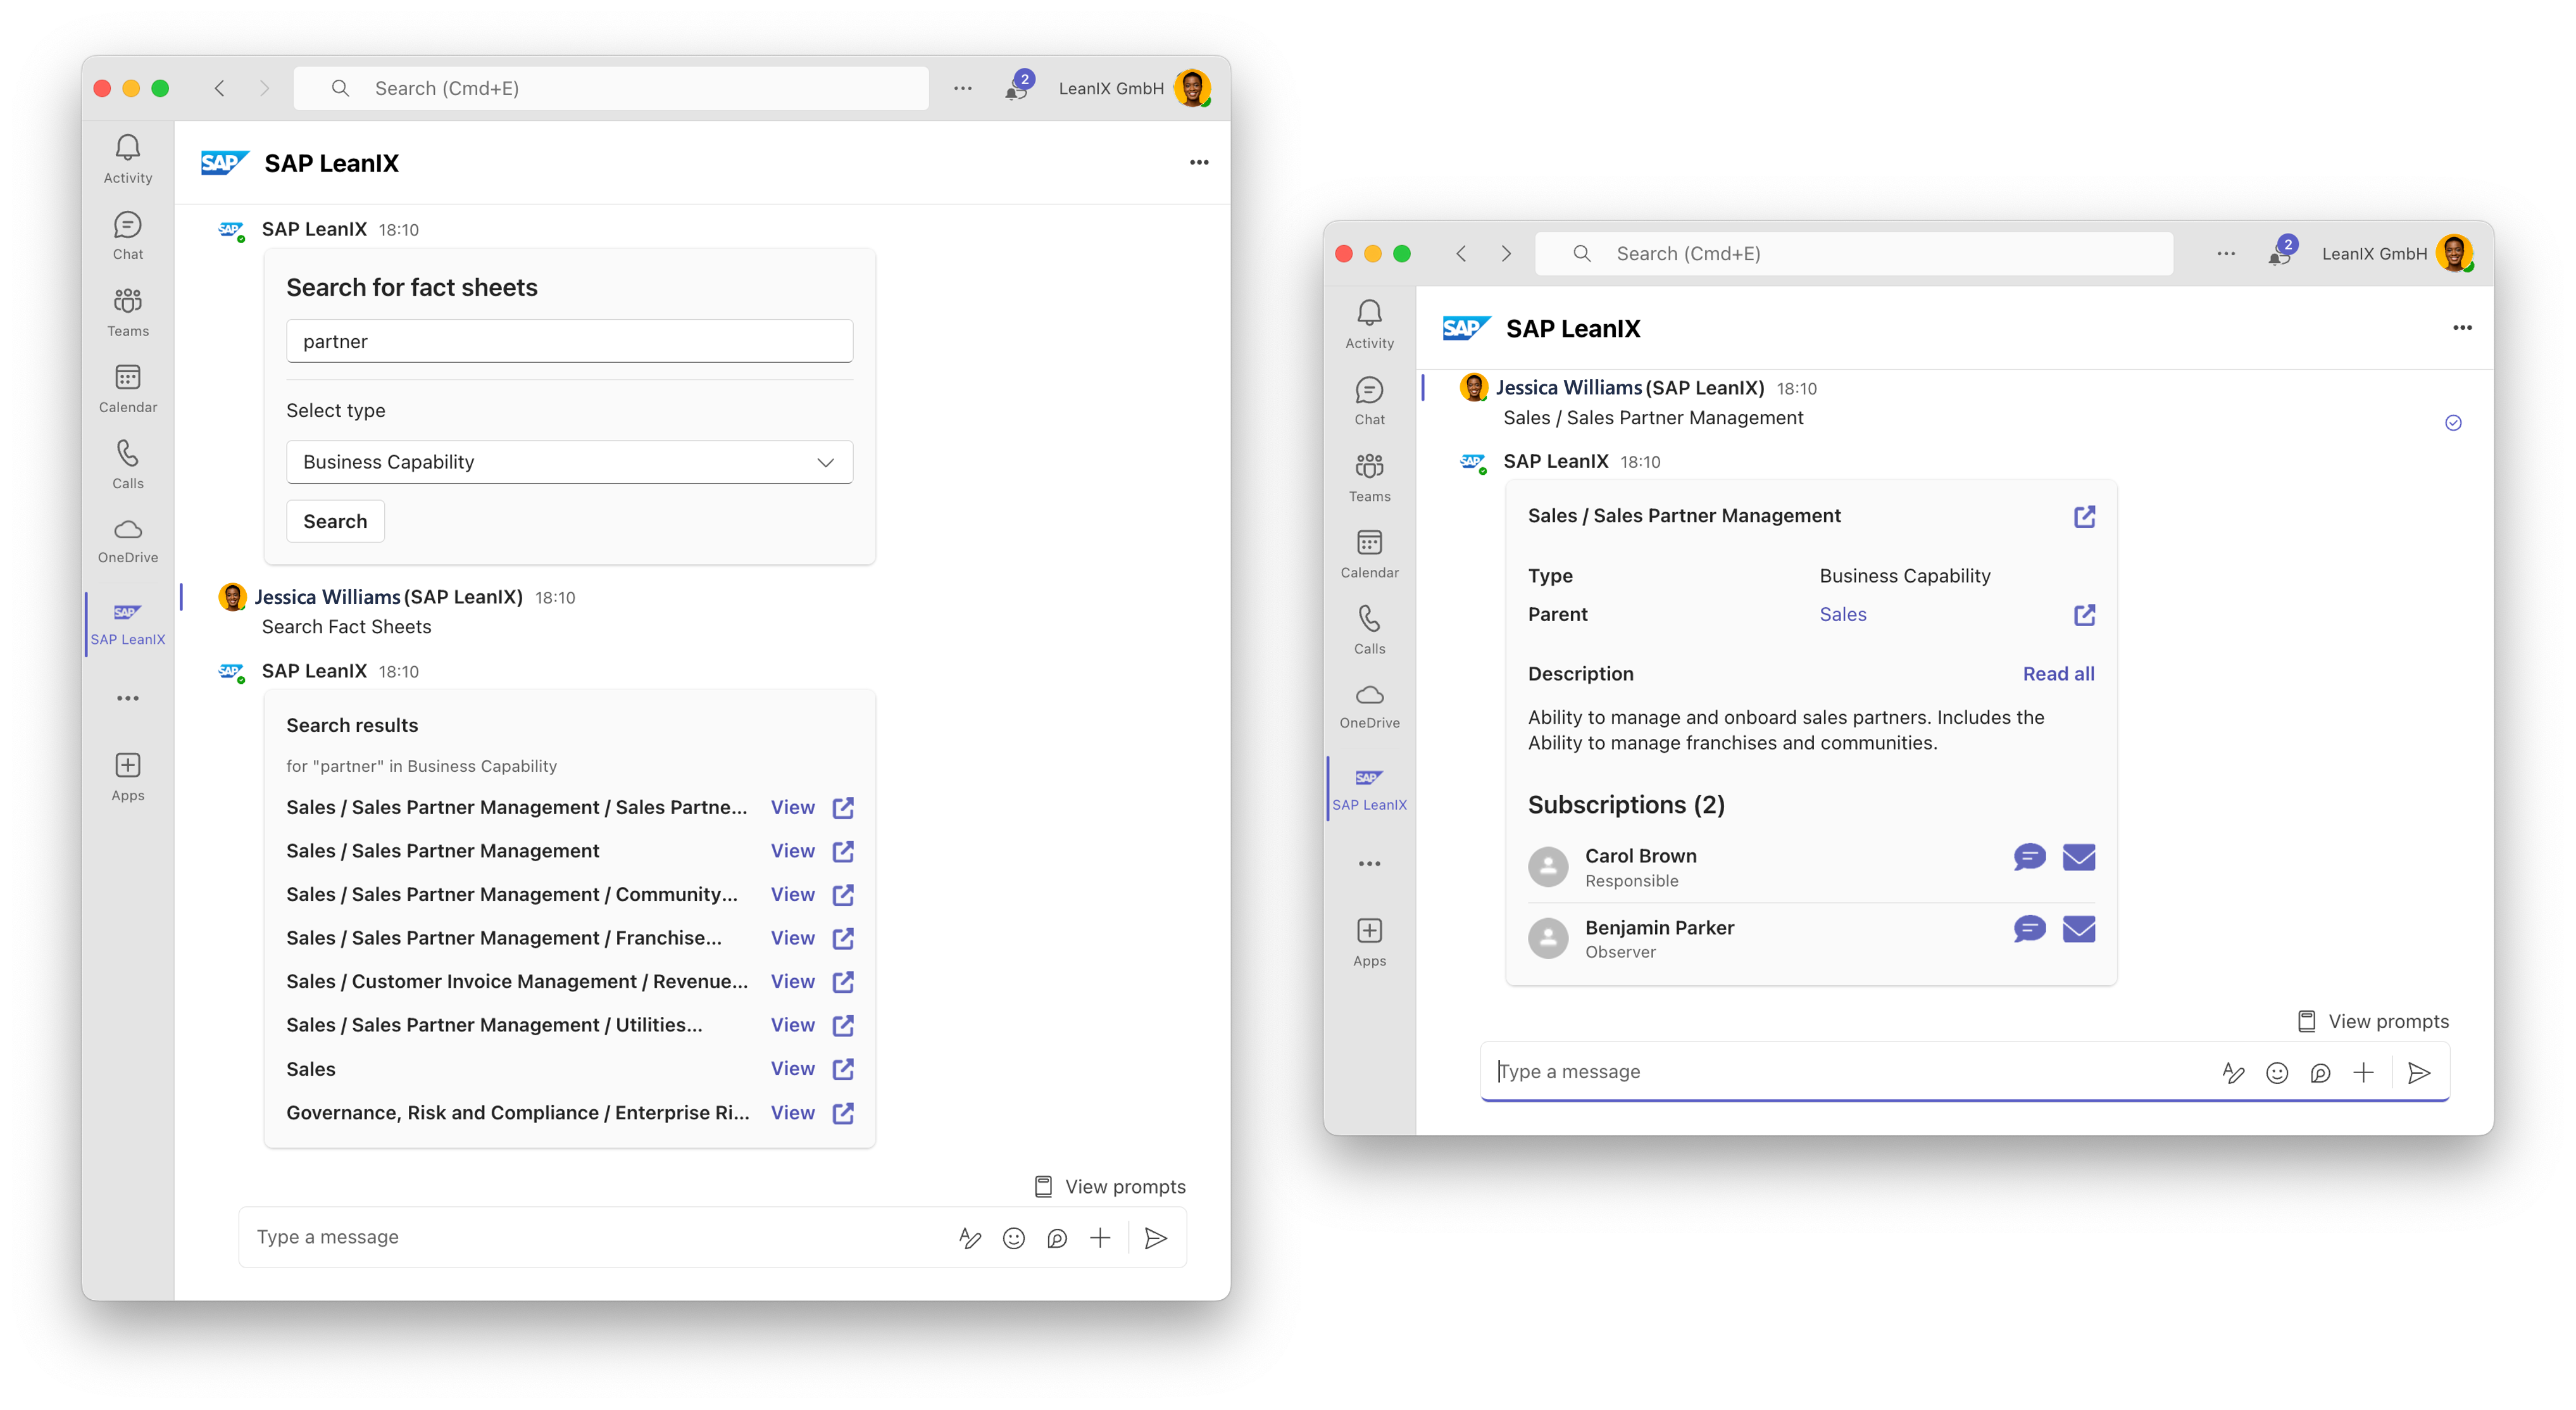2576x1410 pixels.
Task: Open notifications bell in right window title bar
Action: tap(2280, 253)
